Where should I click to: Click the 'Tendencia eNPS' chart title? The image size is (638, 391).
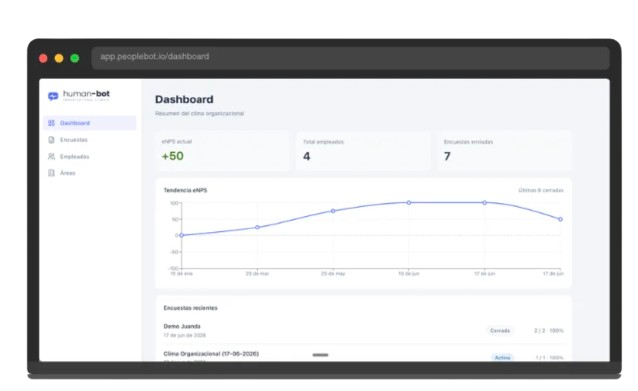[185, 190]
